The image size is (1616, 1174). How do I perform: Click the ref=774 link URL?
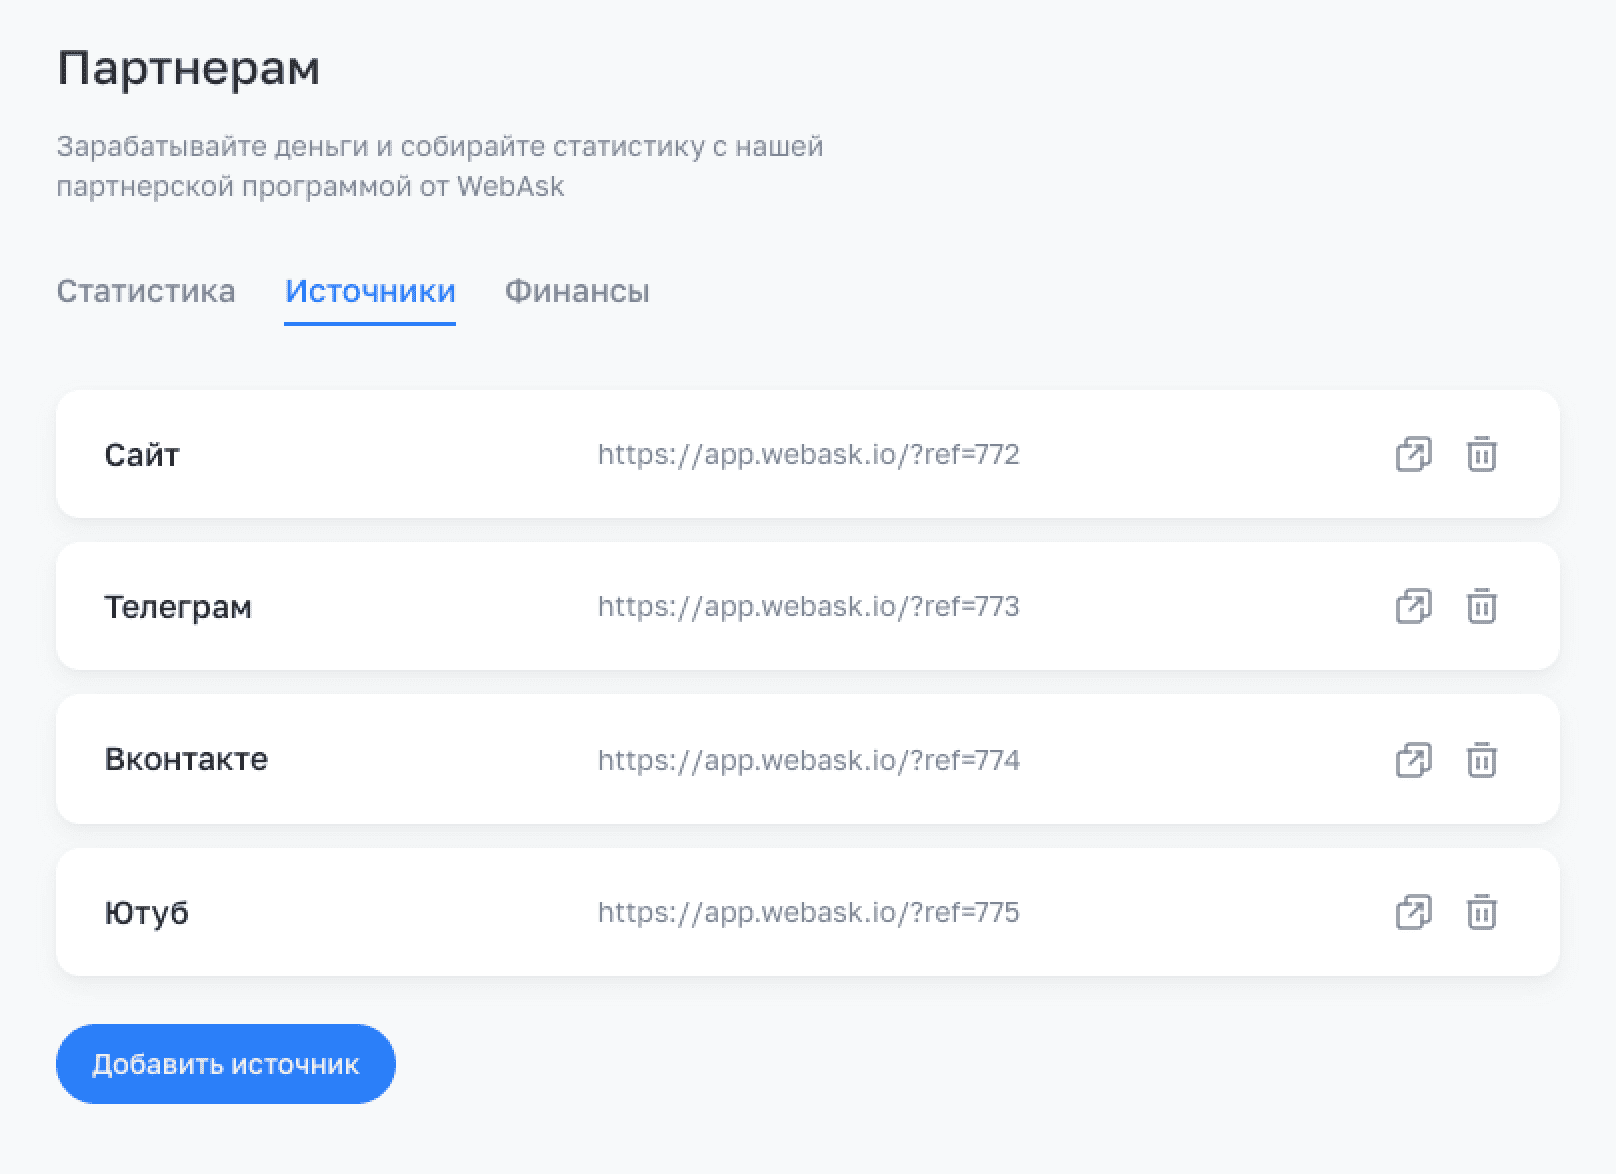[x=808, y=760]
